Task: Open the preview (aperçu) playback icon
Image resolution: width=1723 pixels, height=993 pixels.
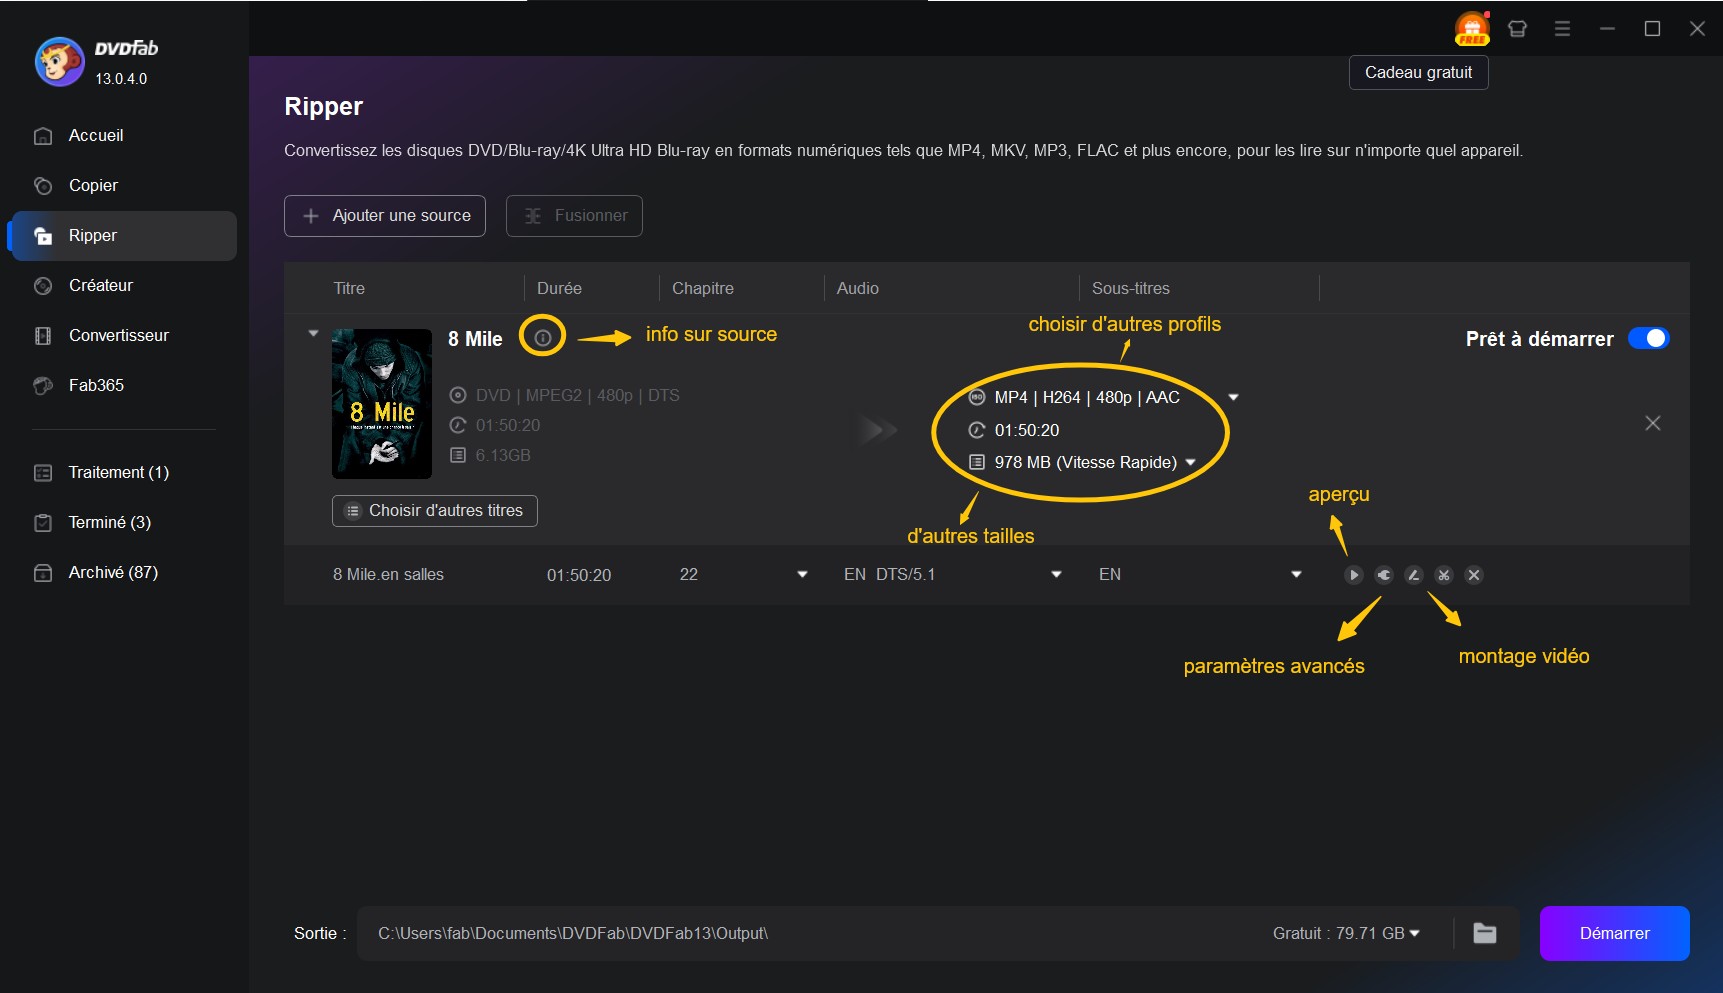Action: pos(1354,575)
